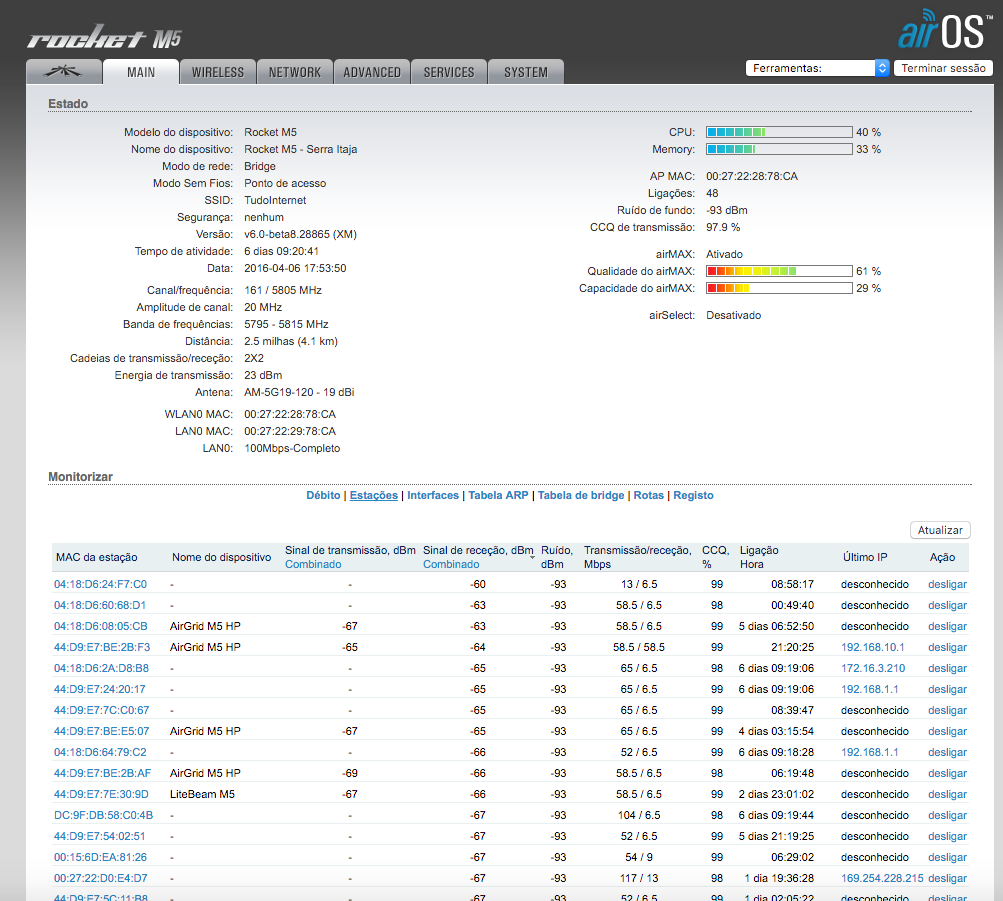Click desligar for station 44:D9:E7:BE:2B:F3
This screenshot has height=901, width=1003.
(x=947, y=647)
